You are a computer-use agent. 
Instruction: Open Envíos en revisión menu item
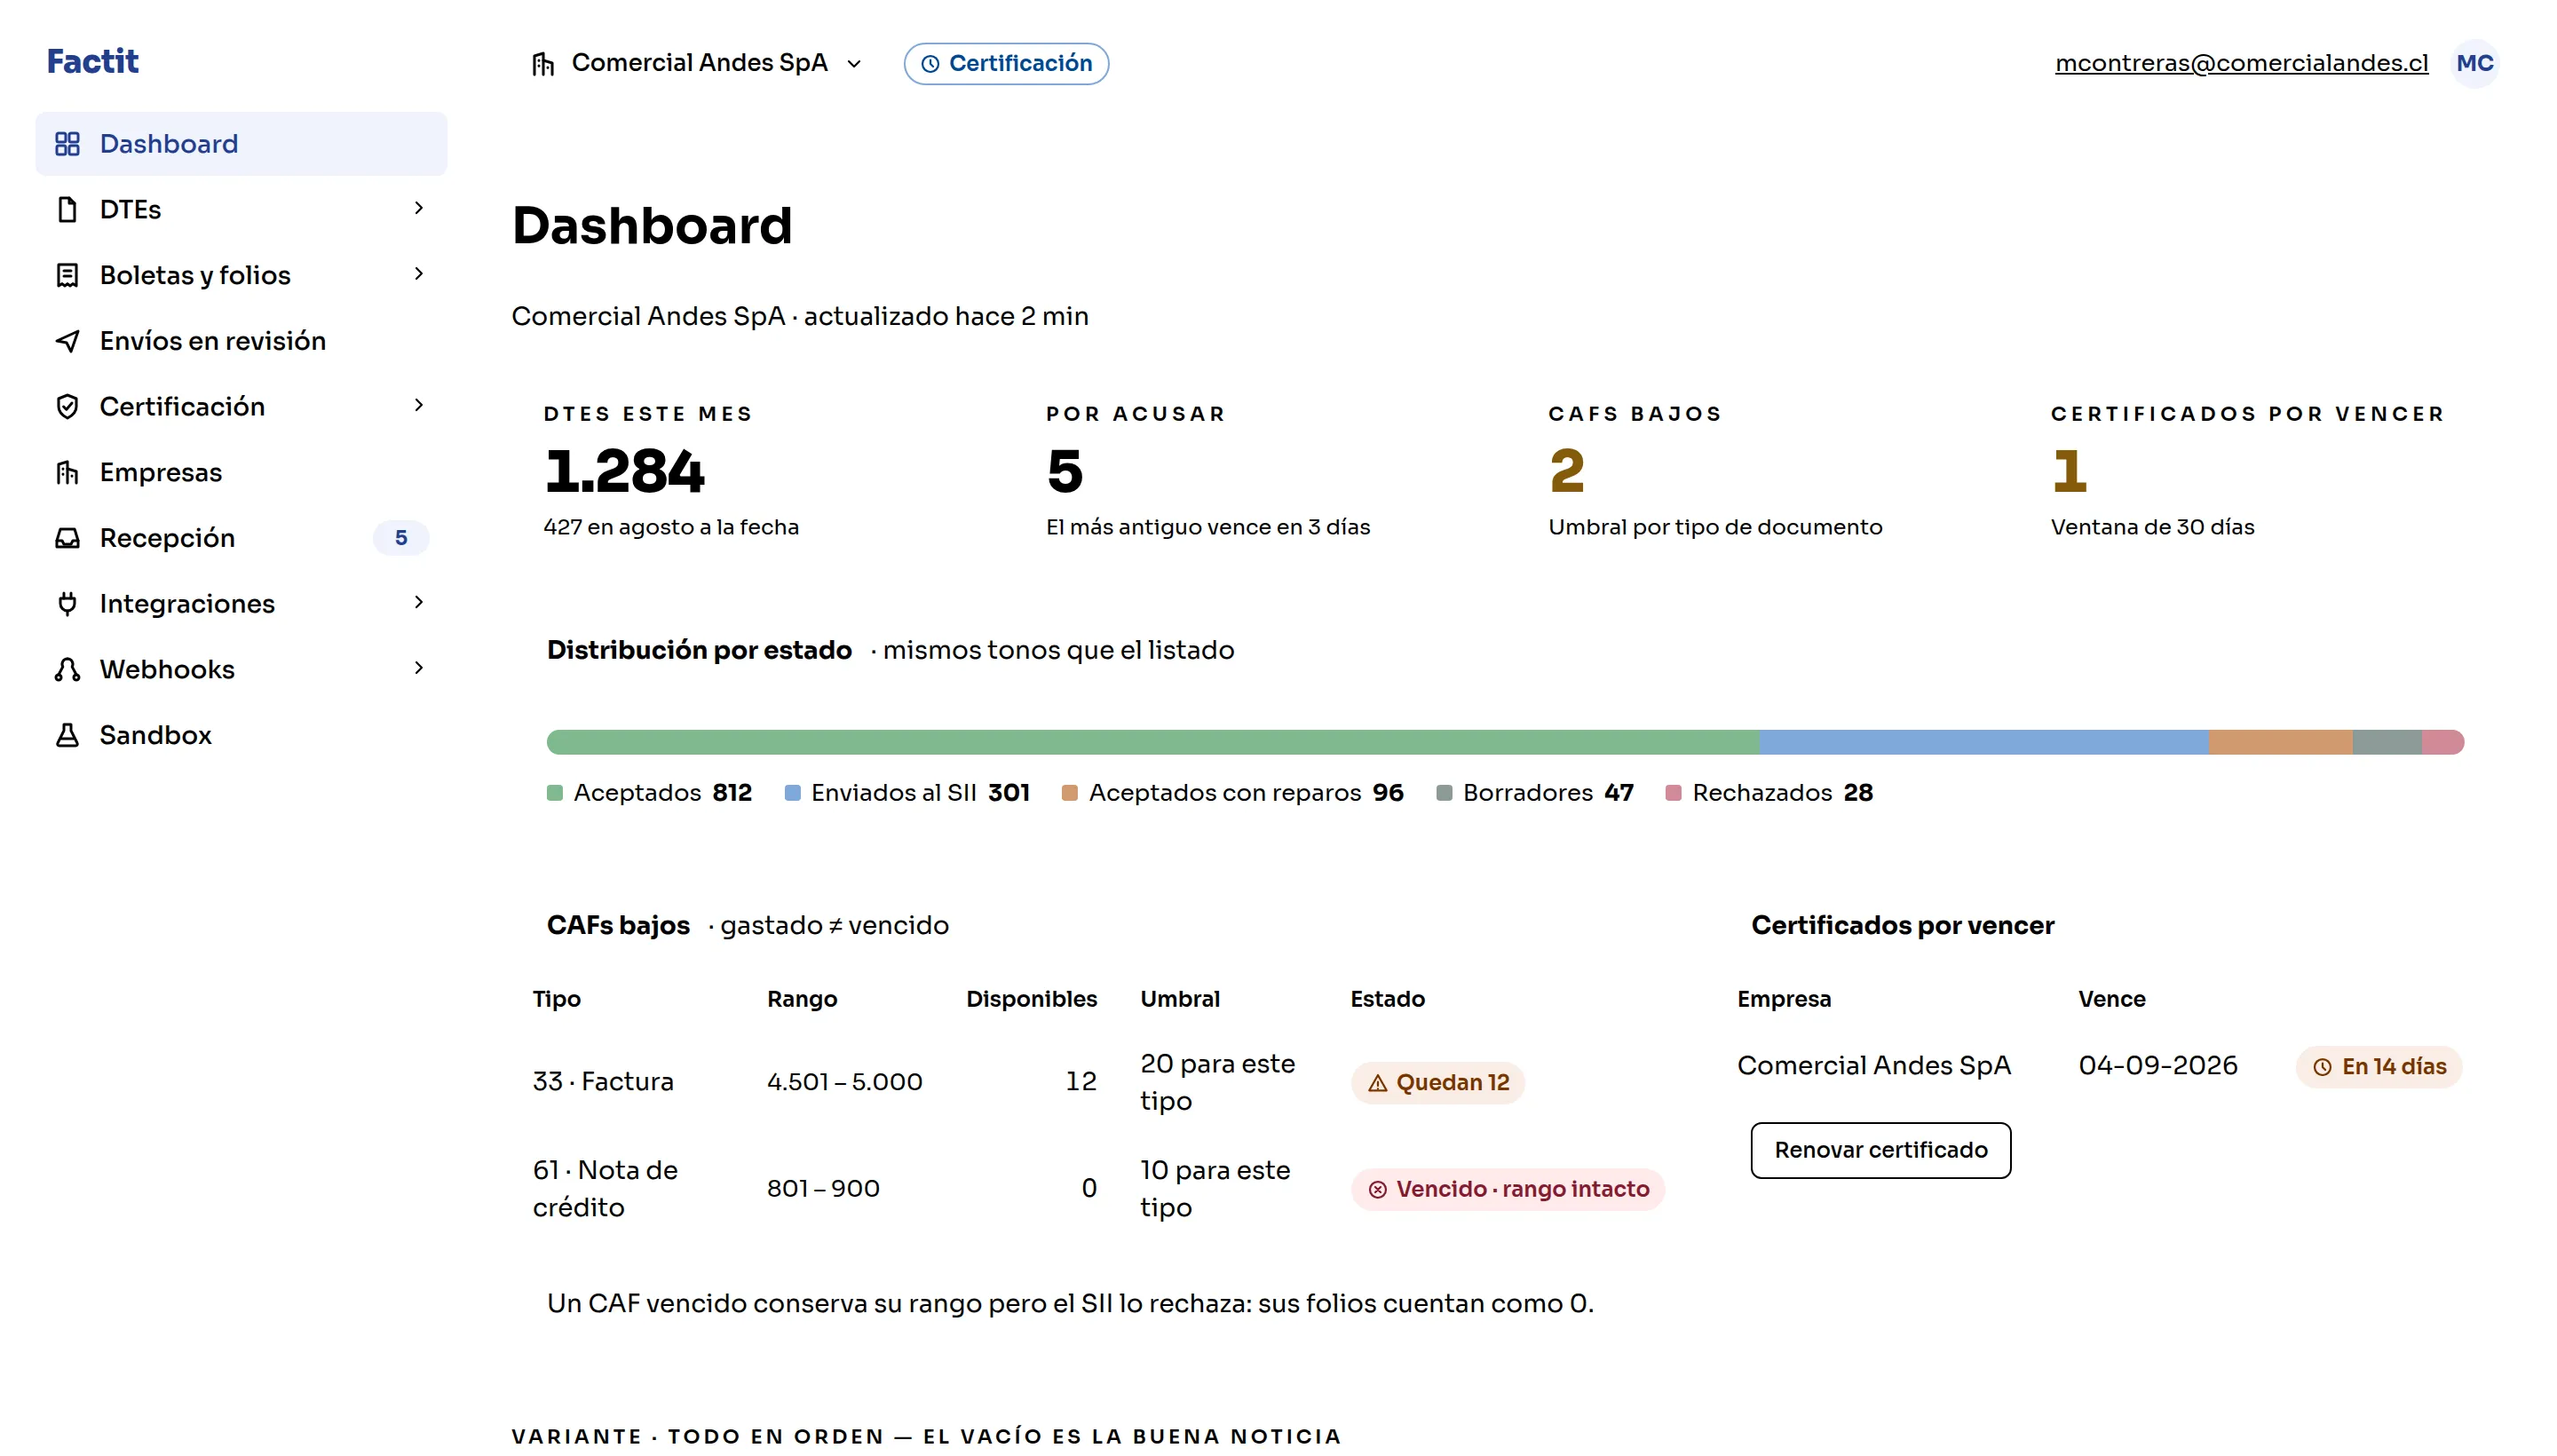pos(241,341)
